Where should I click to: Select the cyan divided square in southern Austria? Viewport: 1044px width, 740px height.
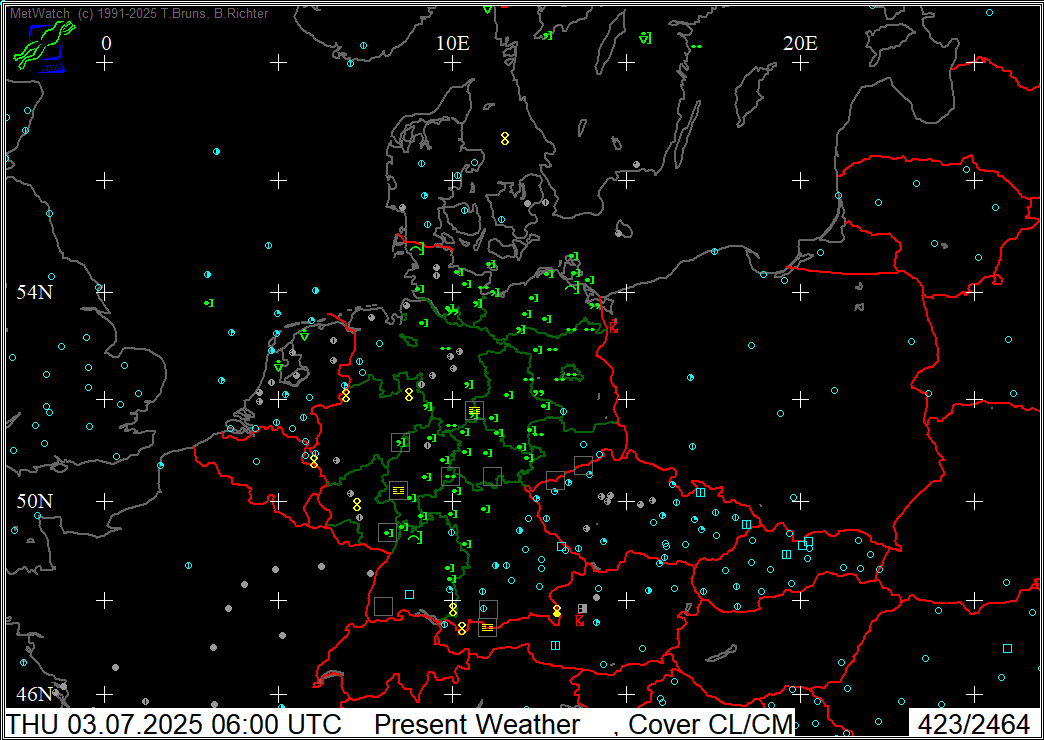(x=555, y=645)
